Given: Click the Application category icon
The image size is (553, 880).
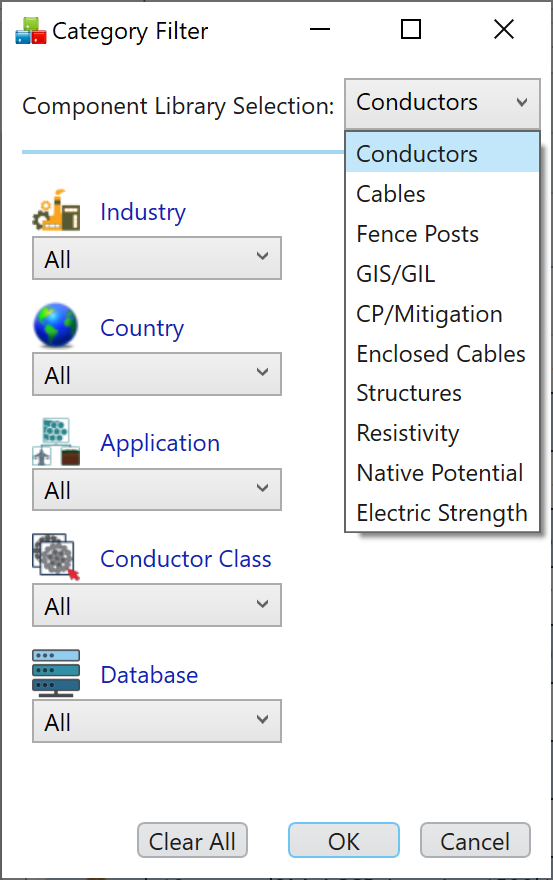Looking at the screenshot, I should point(56,442).
